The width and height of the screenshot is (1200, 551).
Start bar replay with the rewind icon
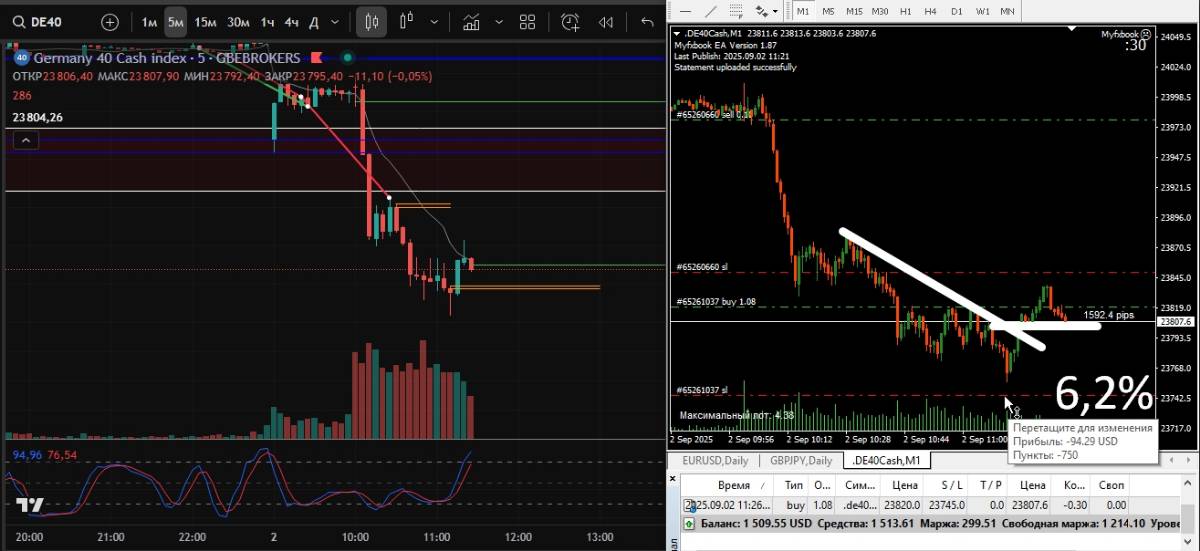click(x=606, y=22)
